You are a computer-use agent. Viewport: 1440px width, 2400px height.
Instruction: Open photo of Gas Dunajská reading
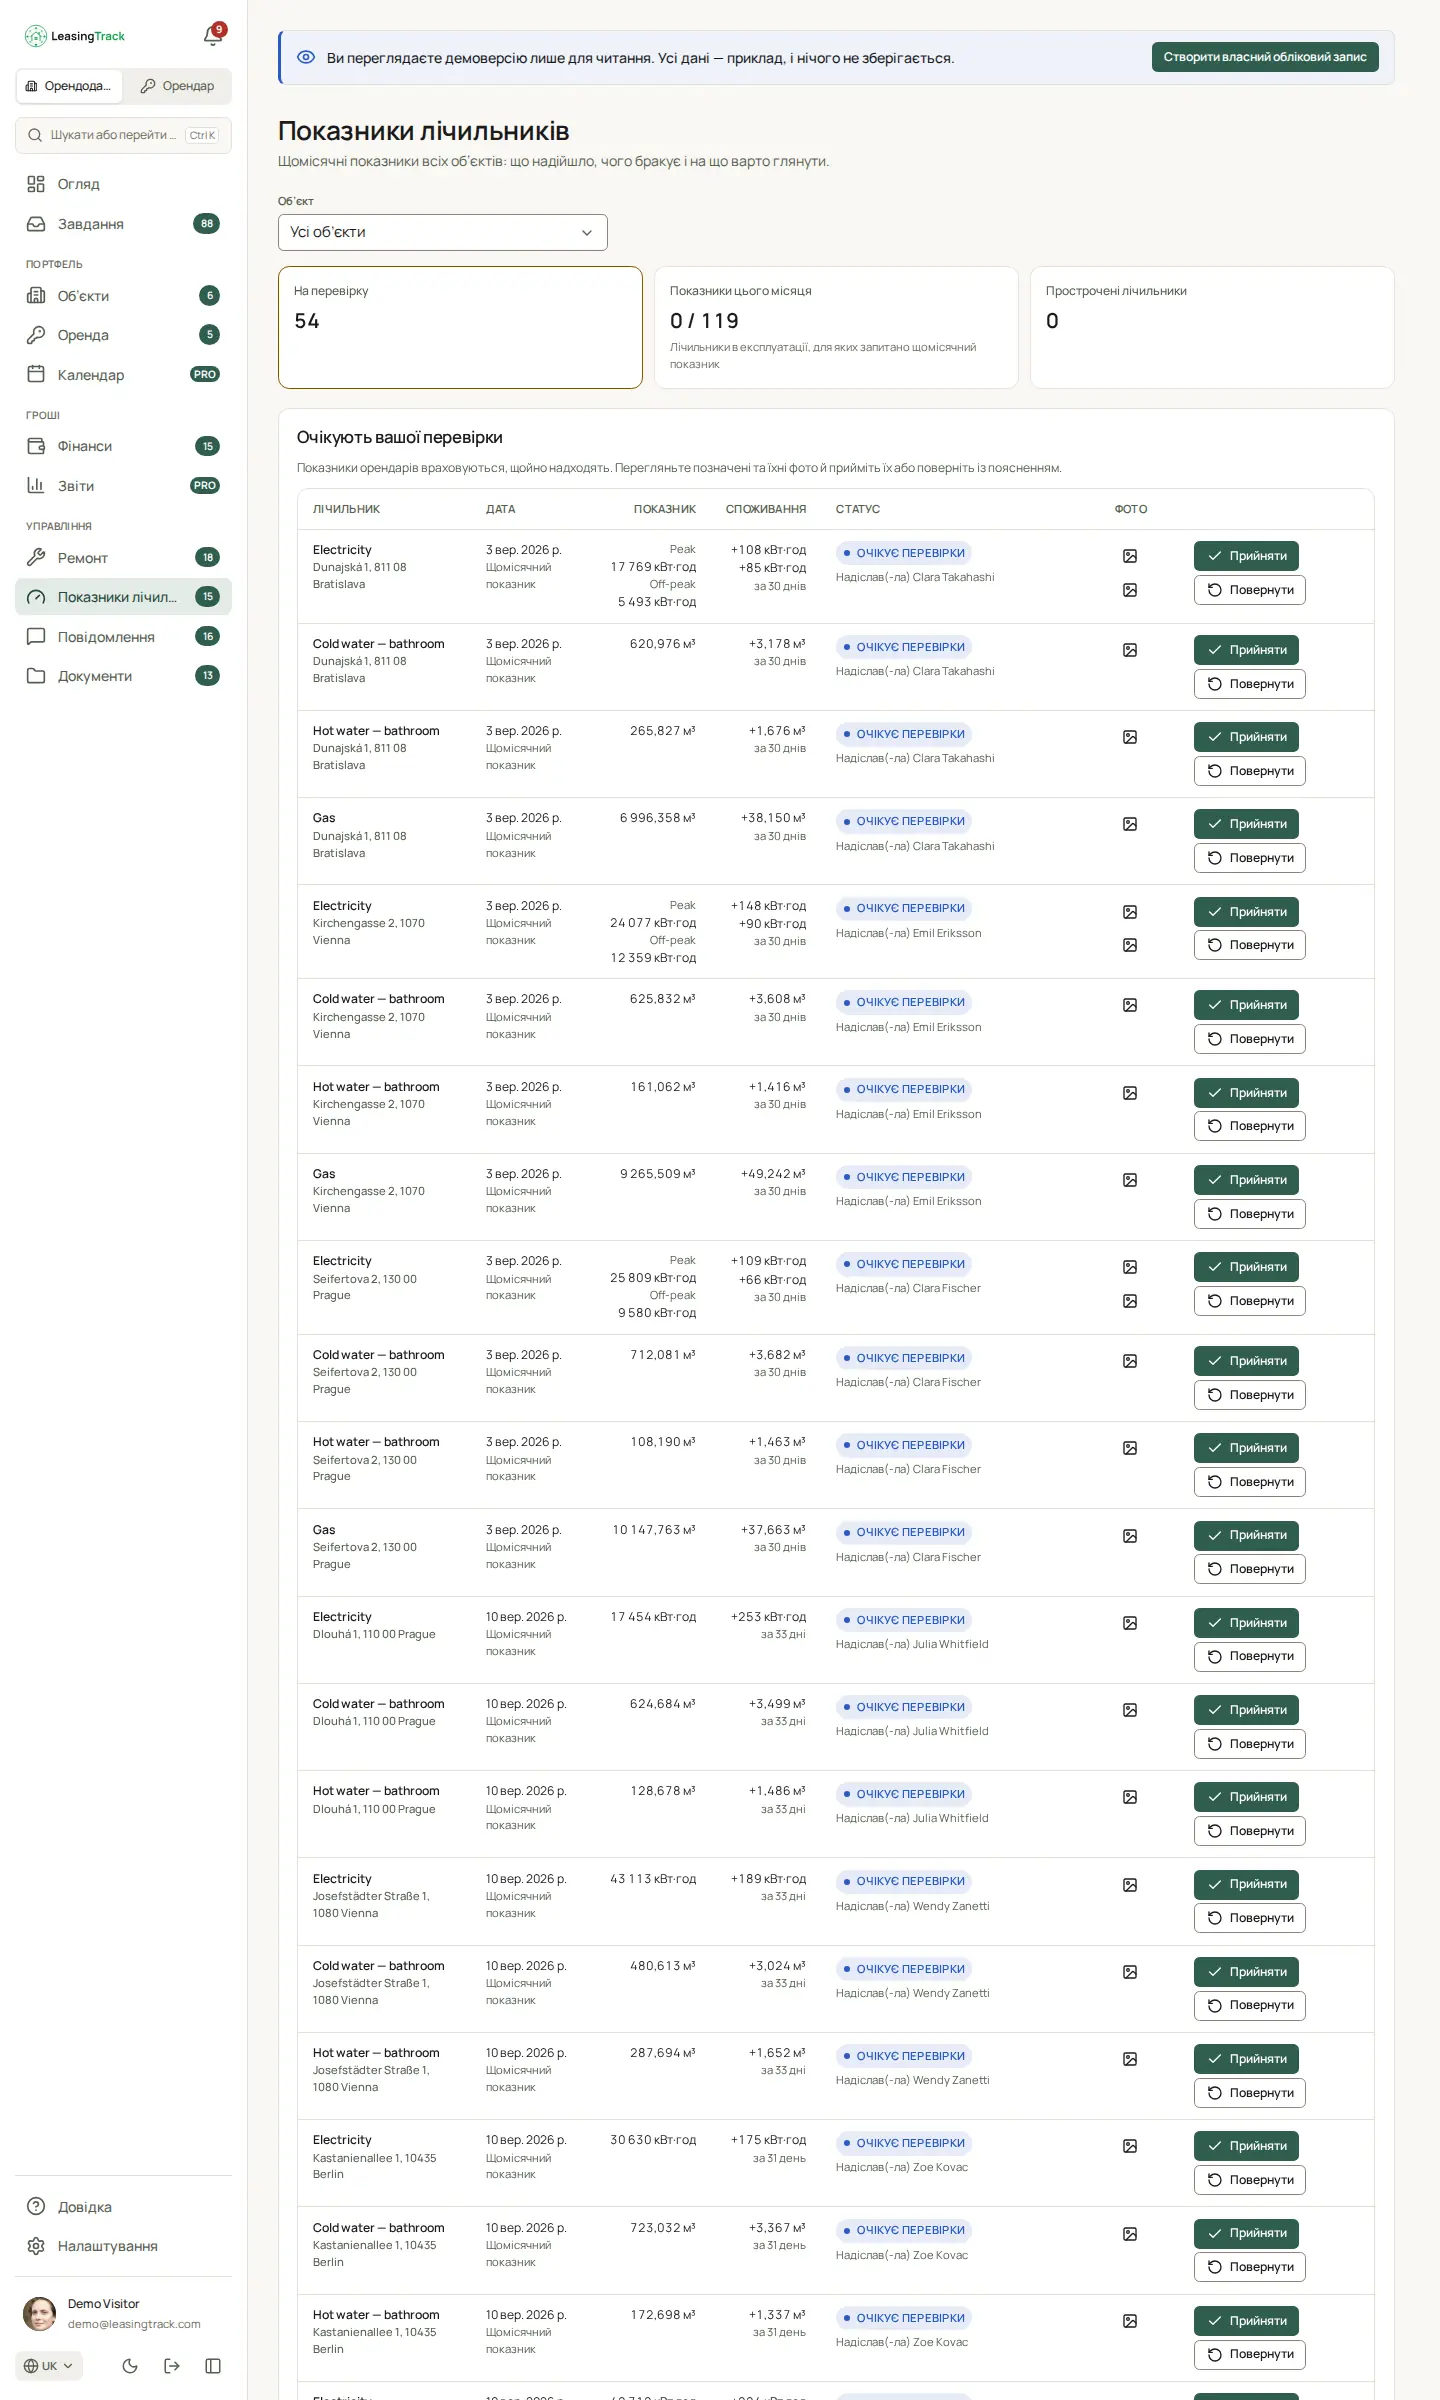click(1130, 824)
